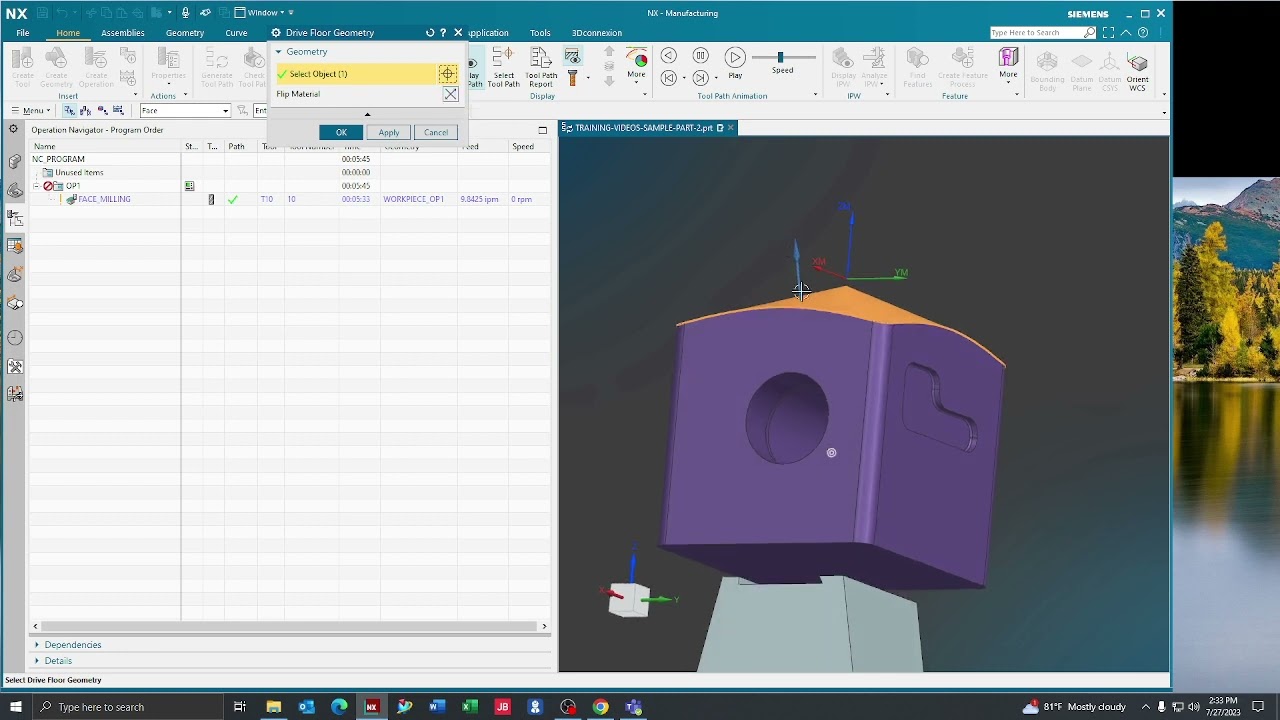Collapse dialog with the up arrow
Image resolution: width=1280 pixels, height=720 pixels.
pos(367,114)
